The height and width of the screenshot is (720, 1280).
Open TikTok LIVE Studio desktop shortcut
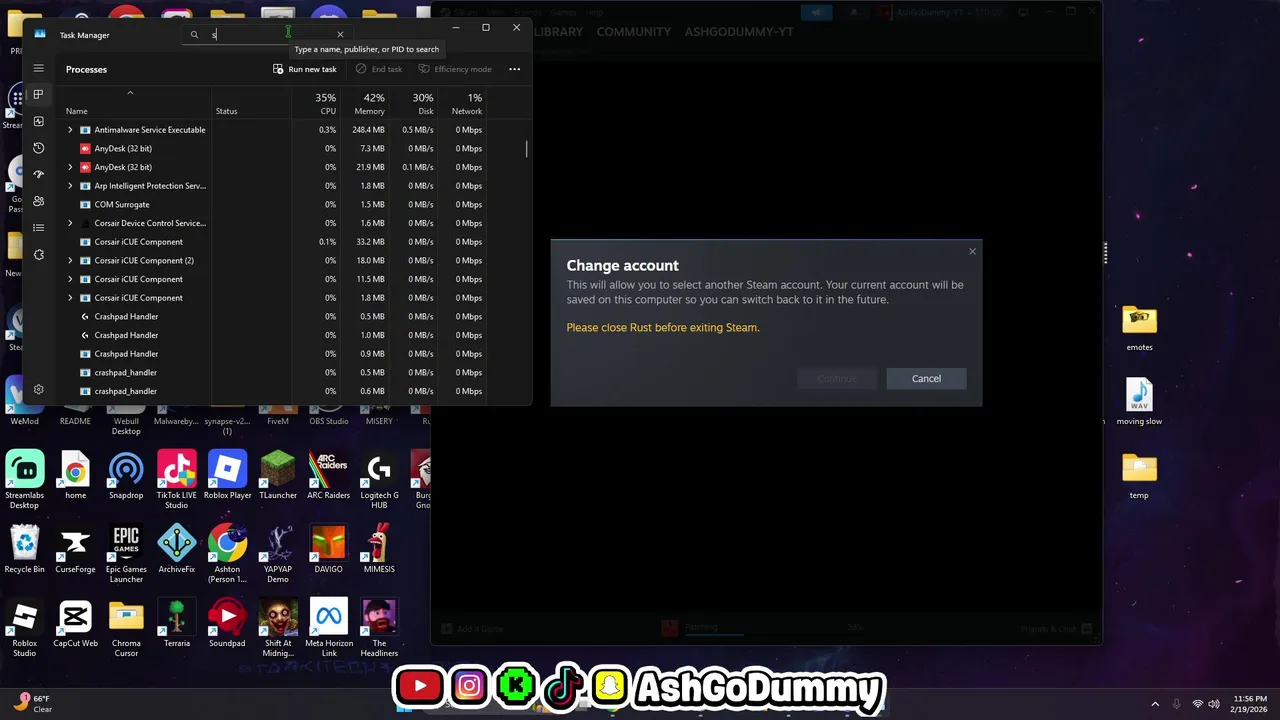click(x=177, y=479)
